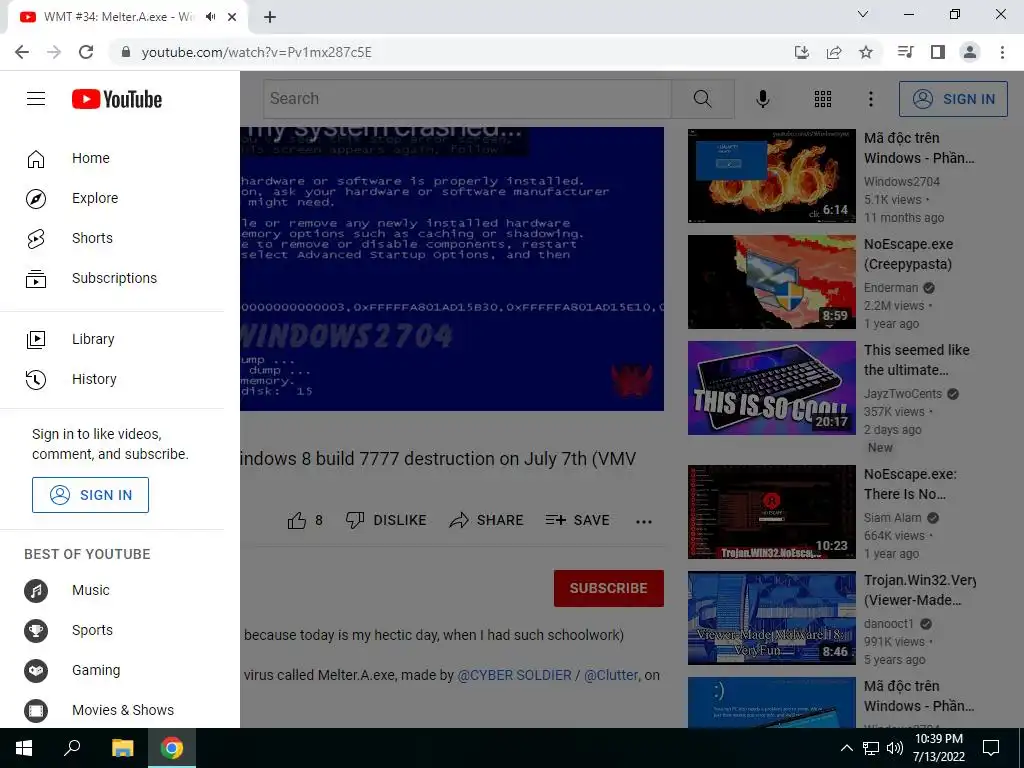
Task: Bookmark this tab with star
Action: tap(866, 52)
